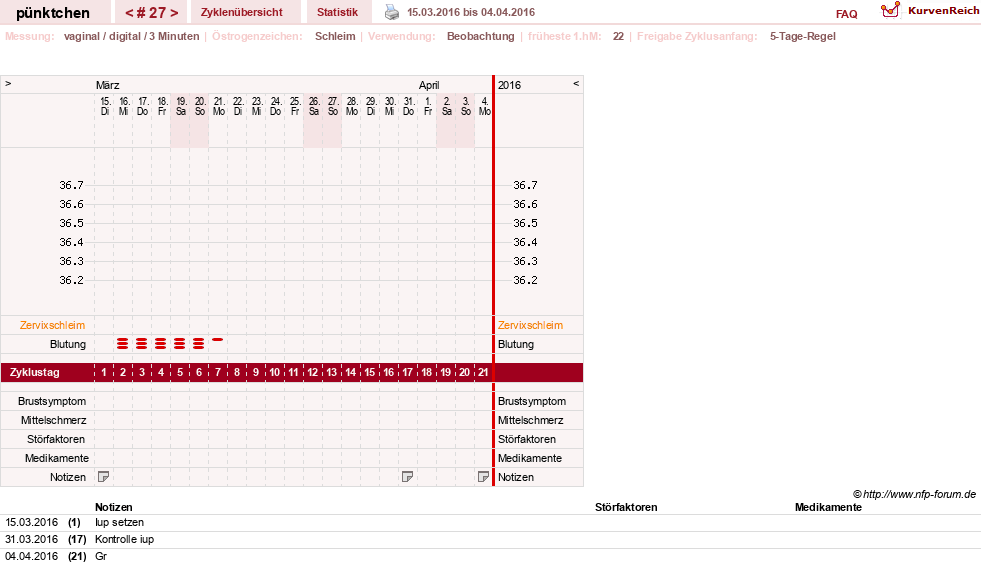Click the left Blutung row label

point(68,344)
